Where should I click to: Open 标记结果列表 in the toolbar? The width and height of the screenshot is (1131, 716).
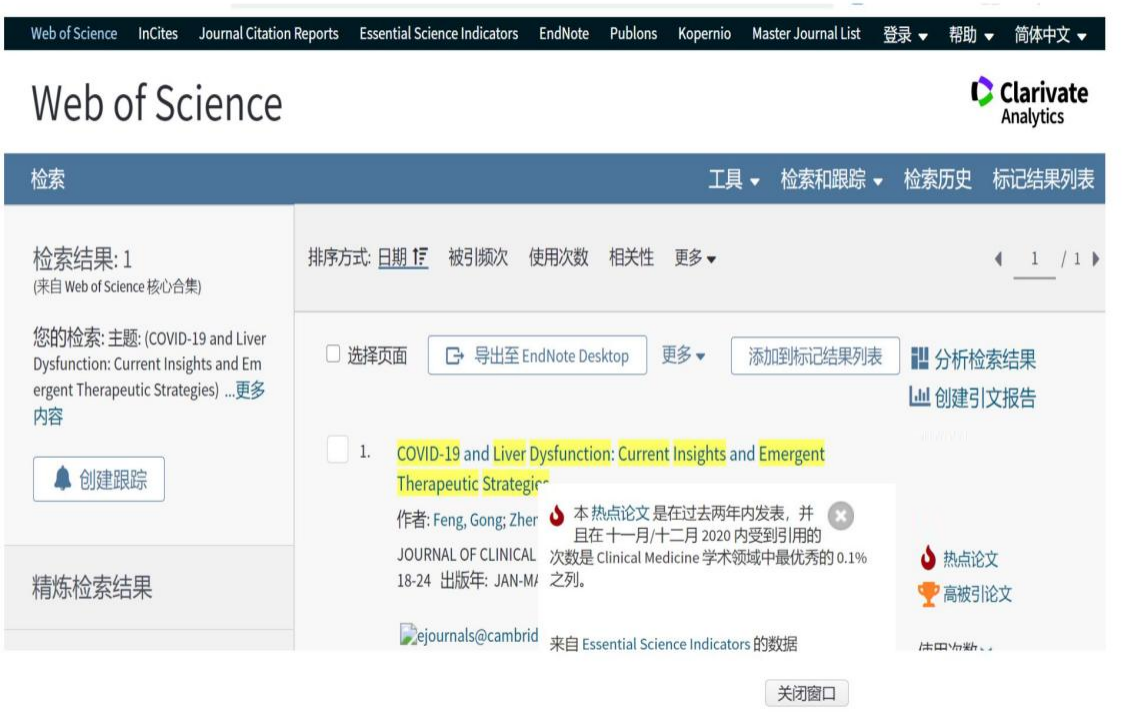click(x=1043, y=179)
